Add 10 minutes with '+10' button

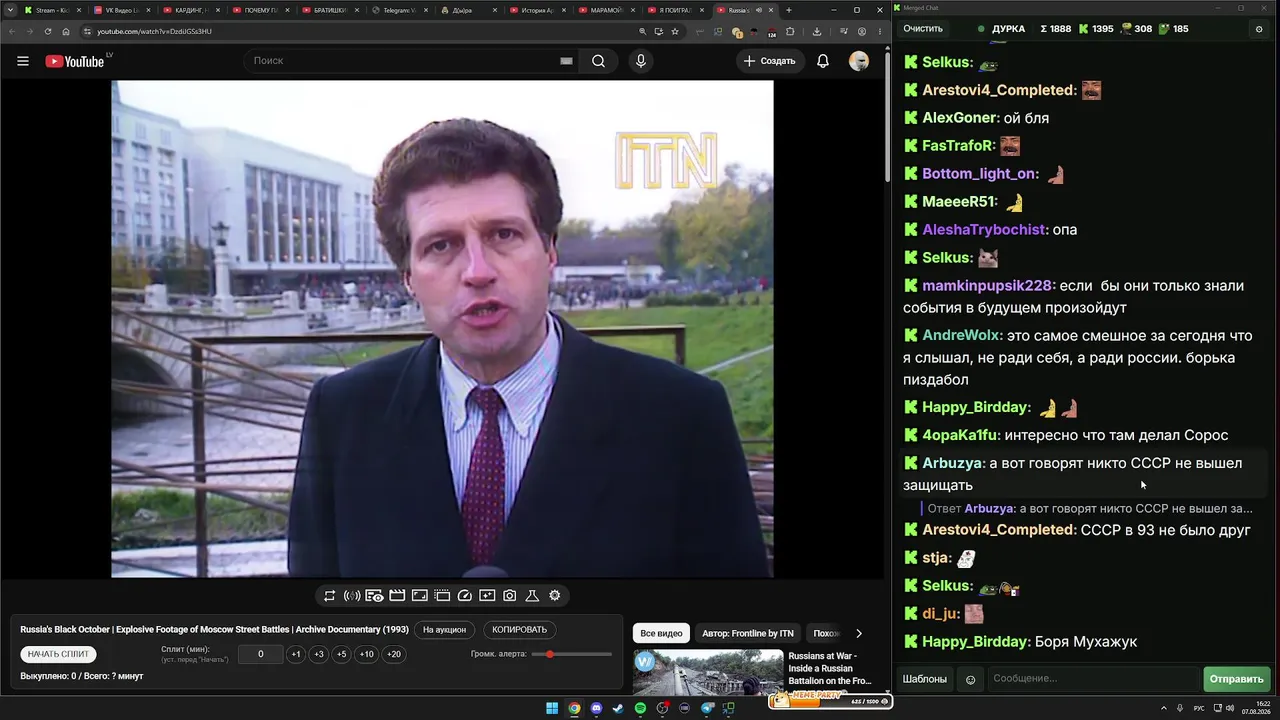pyautogui.click(x=367, y=654)
